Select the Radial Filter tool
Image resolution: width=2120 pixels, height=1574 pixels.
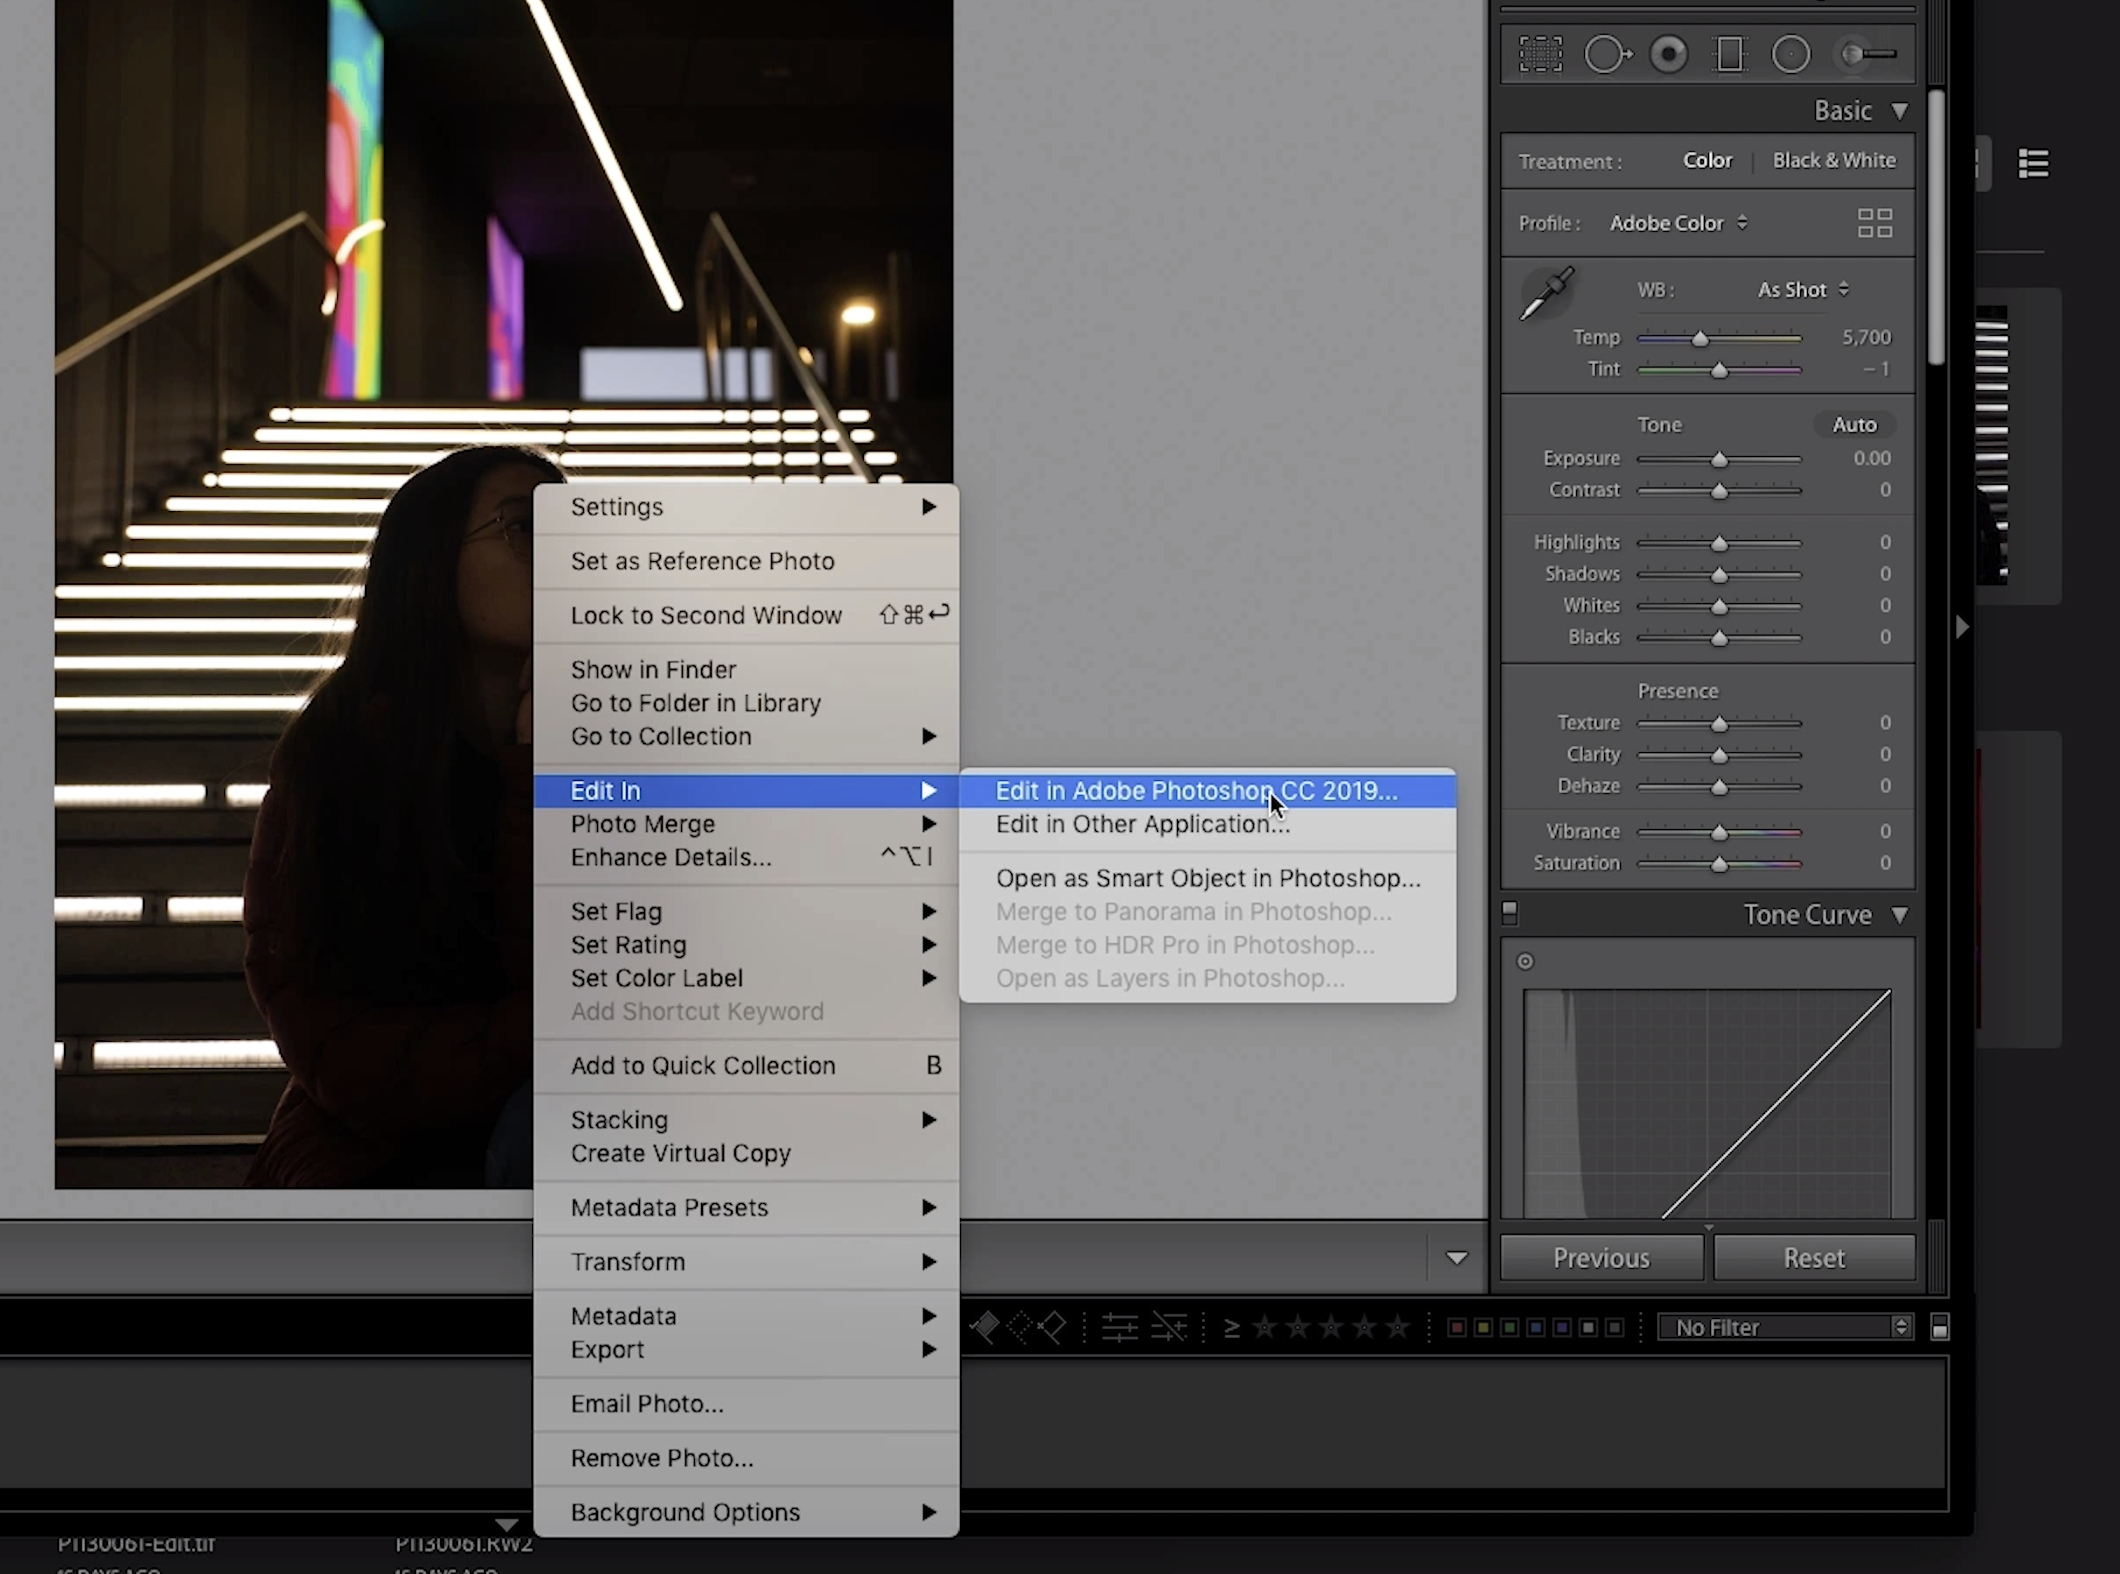click(1792, 53)
